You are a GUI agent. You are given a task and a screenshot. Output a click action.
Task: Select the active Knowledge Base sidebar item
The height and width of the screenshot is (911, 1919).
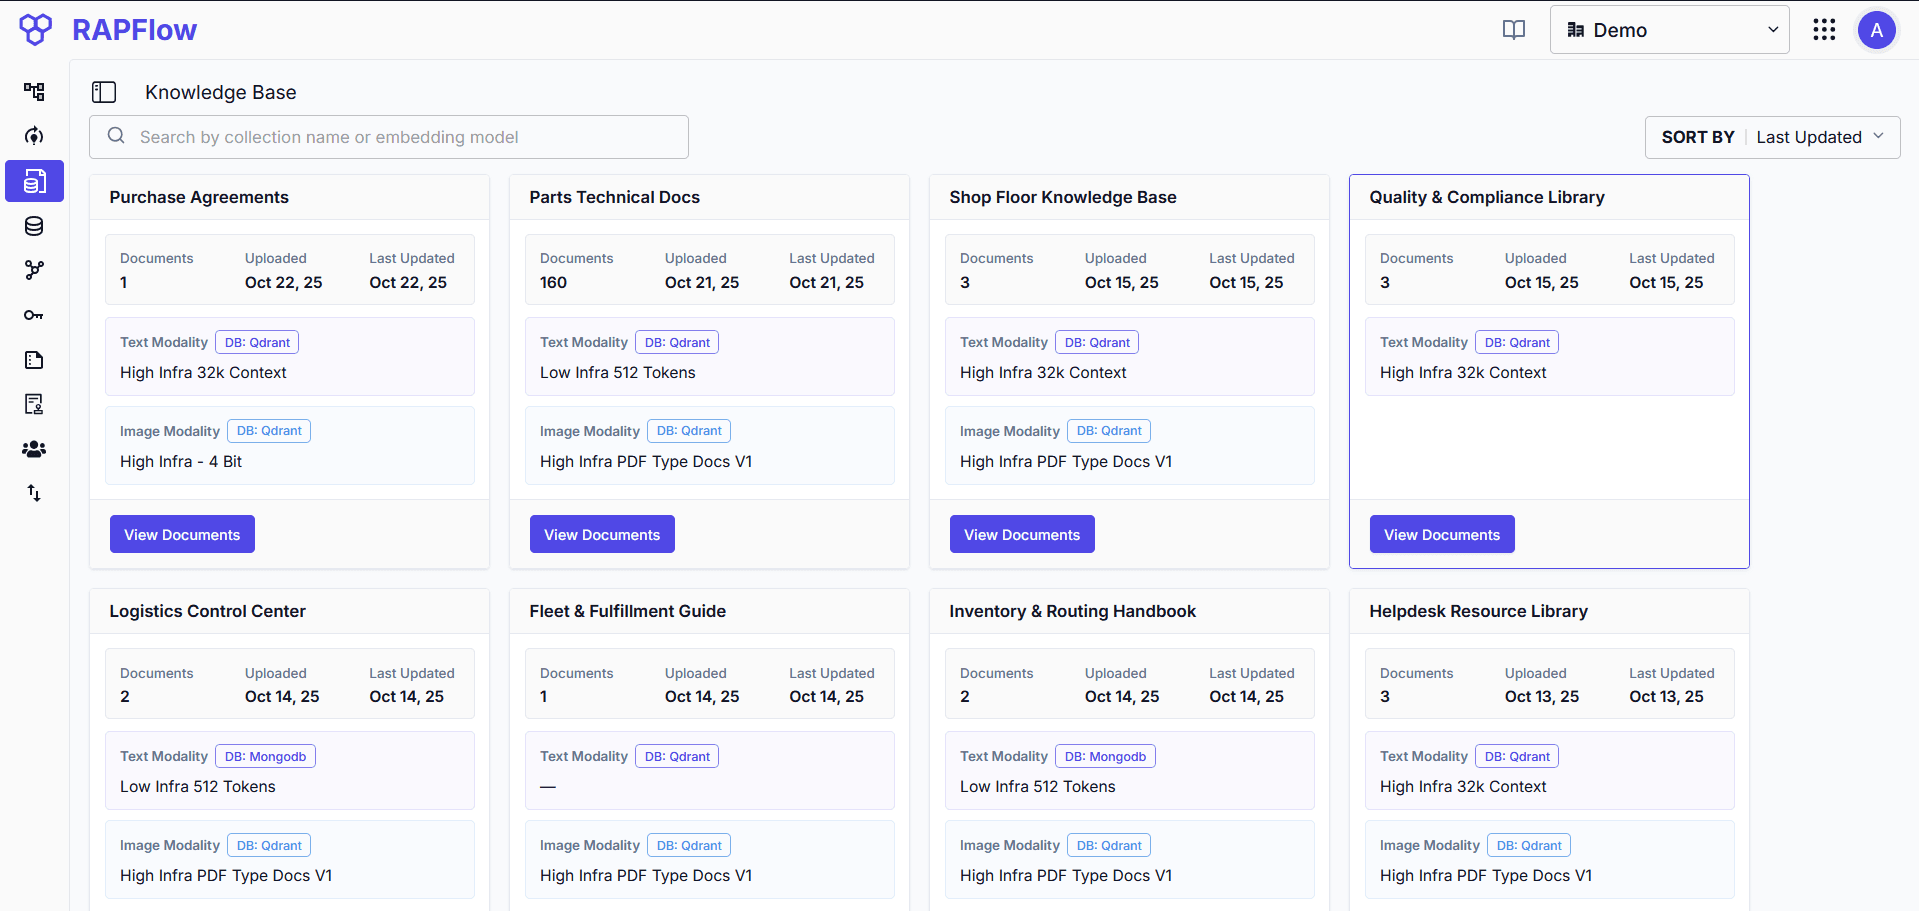(34, 181)
